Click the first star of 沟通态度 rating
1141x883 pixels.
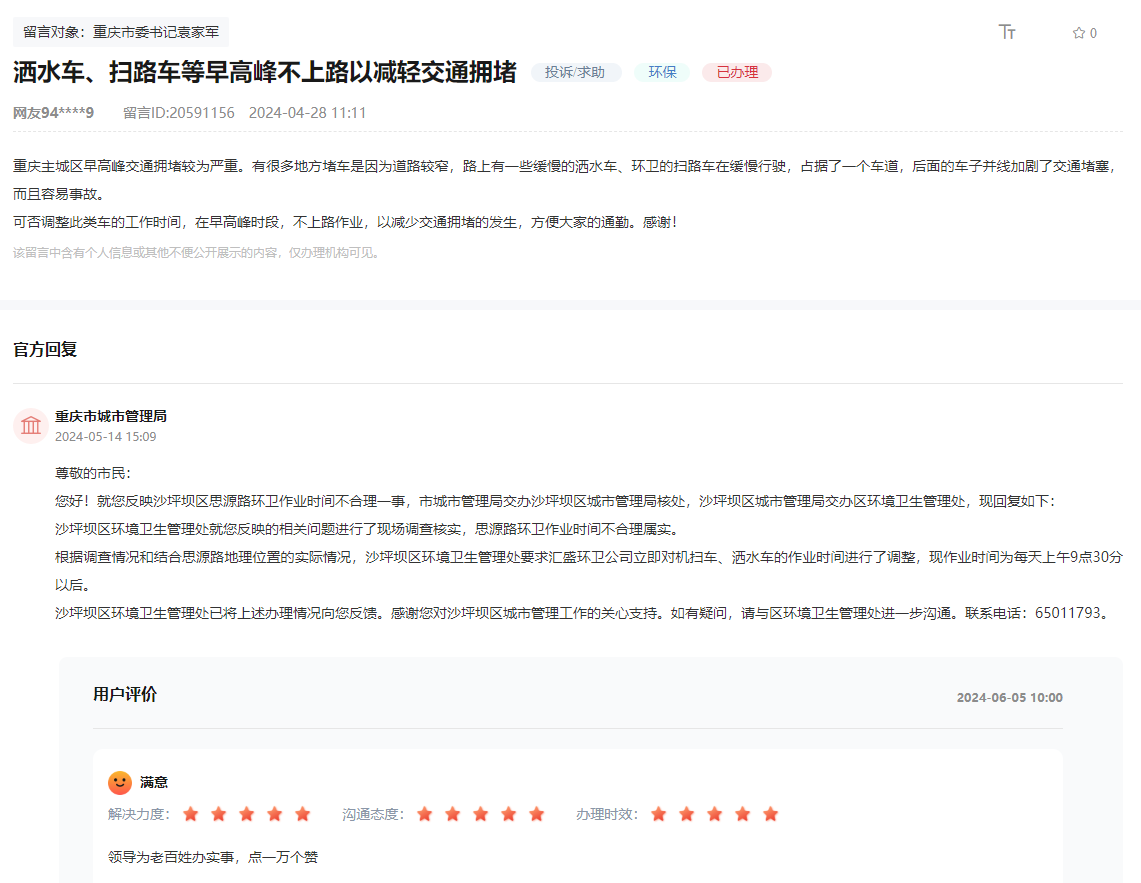[425, 814]
